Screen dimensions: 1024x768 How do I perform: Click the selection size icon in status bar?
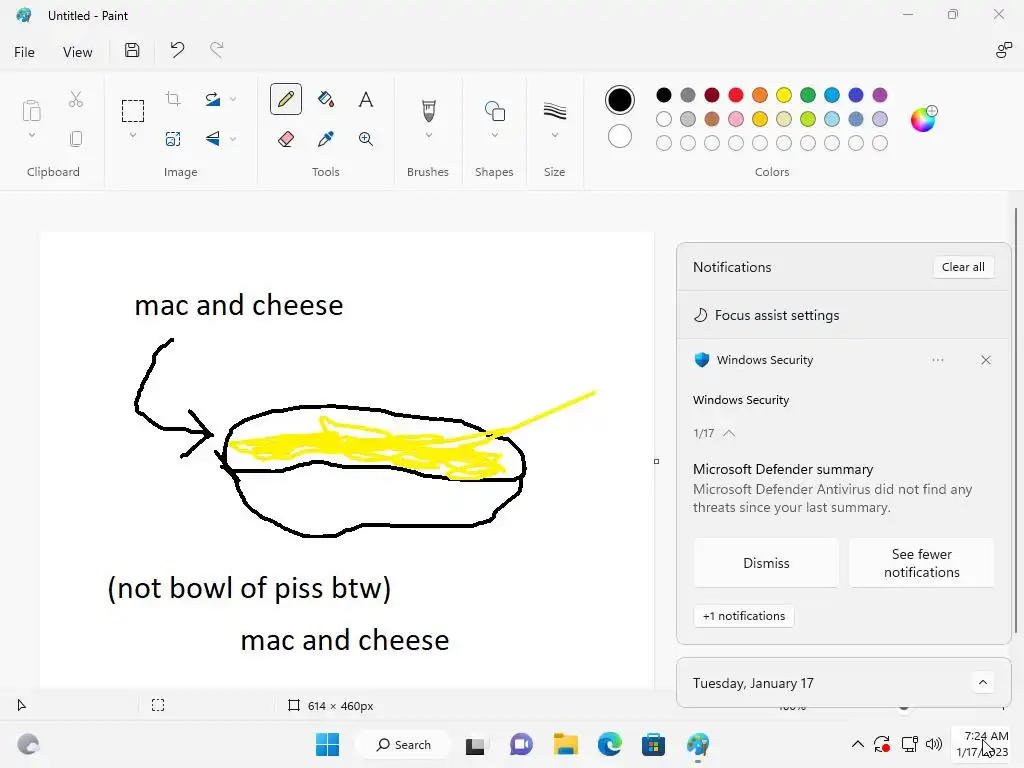pyautogui.click(x=158, y=705)
